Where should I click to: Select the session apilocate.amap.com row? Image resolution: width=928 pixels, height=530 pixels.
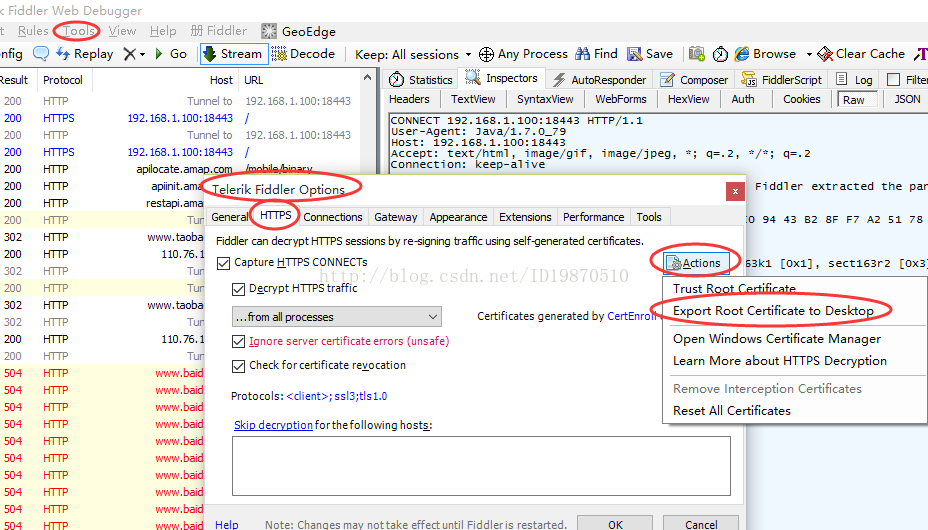tap(181, 169)
